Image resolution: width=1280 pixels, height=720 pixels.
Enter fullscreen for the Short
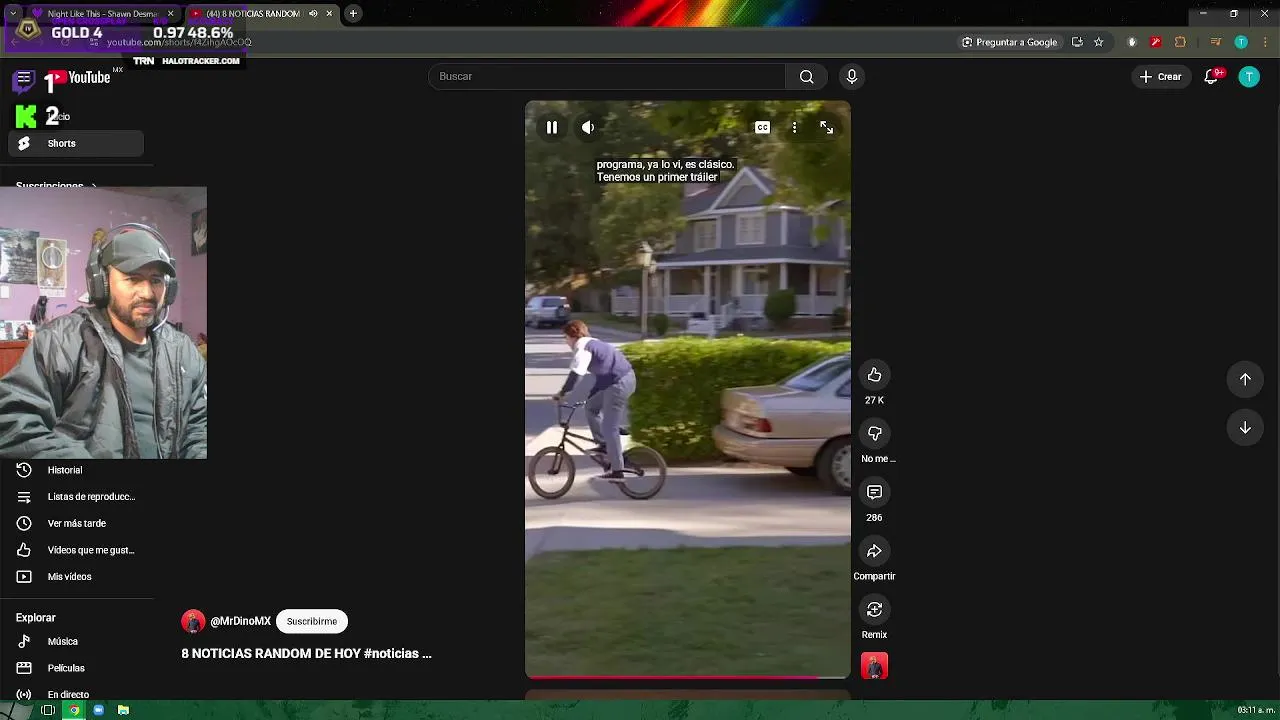point(826,128)
